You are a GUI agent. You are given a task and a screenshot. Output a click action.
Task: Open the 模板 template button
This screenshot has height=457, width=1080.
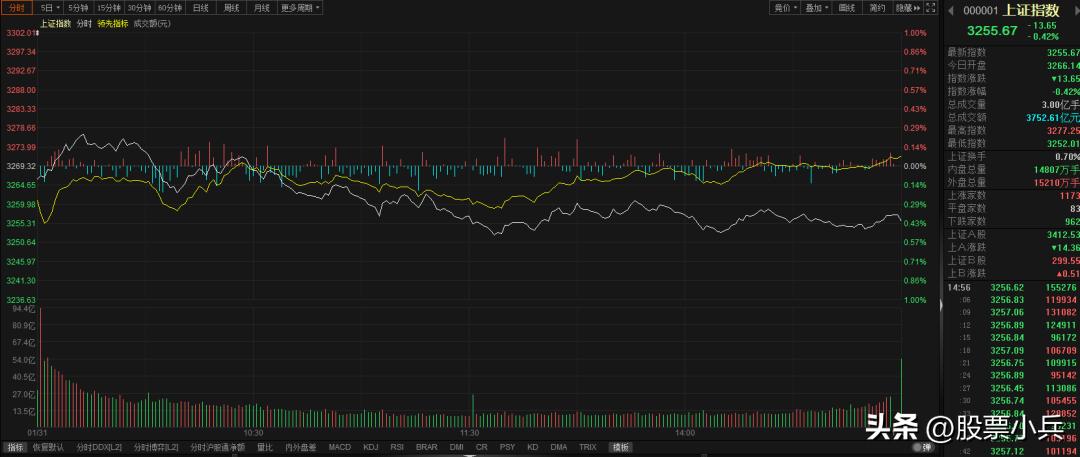point(621,447)
